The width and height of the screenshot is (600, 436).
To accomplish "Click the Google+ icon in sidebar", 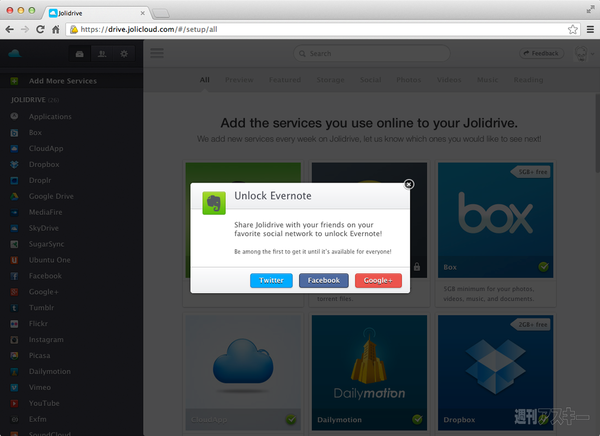I will tap(14, 292).
